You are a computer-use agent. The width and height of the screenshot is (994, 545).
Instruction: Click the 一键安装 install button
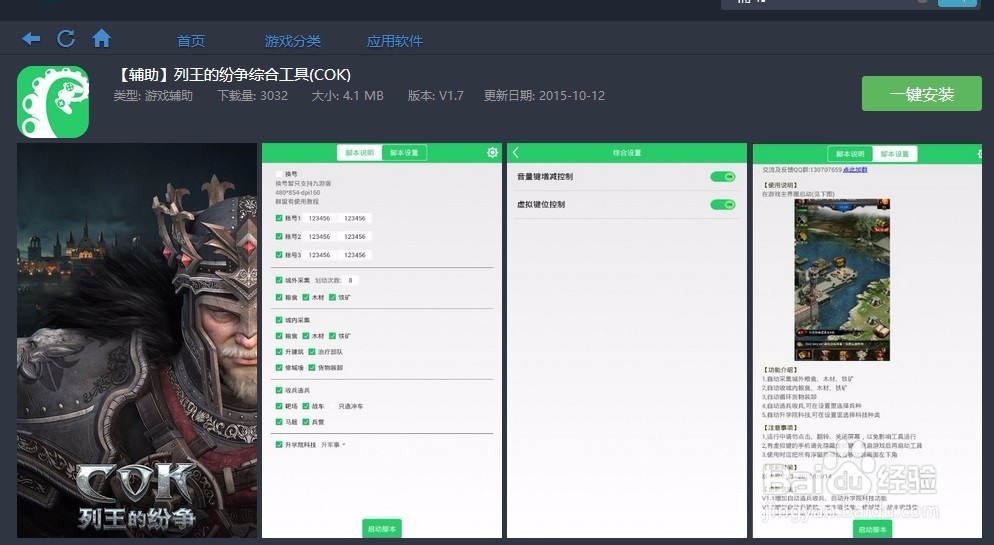pyautogui.click(x=922, y=94)
